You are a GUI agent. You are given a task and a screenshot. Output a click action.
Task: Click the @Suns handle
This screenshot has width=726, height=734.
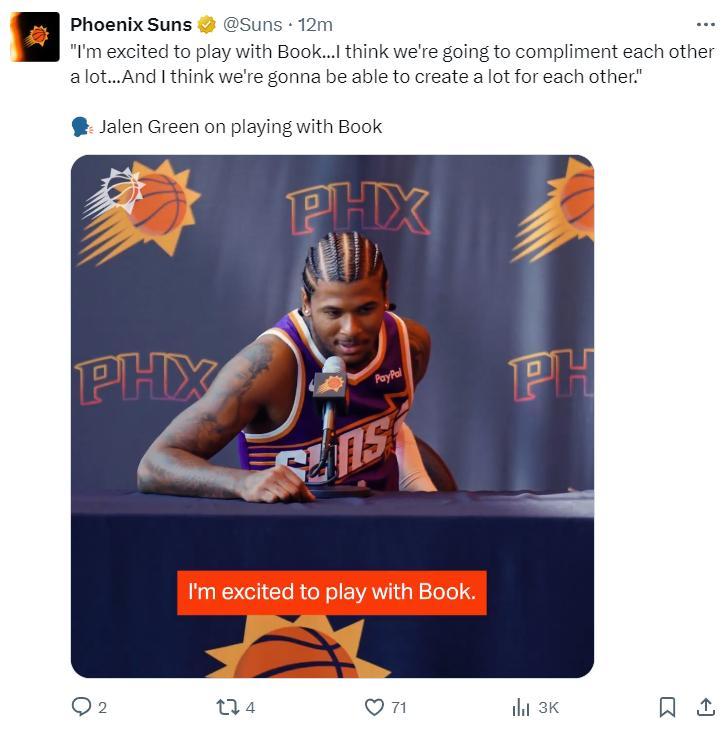point(253,24)
